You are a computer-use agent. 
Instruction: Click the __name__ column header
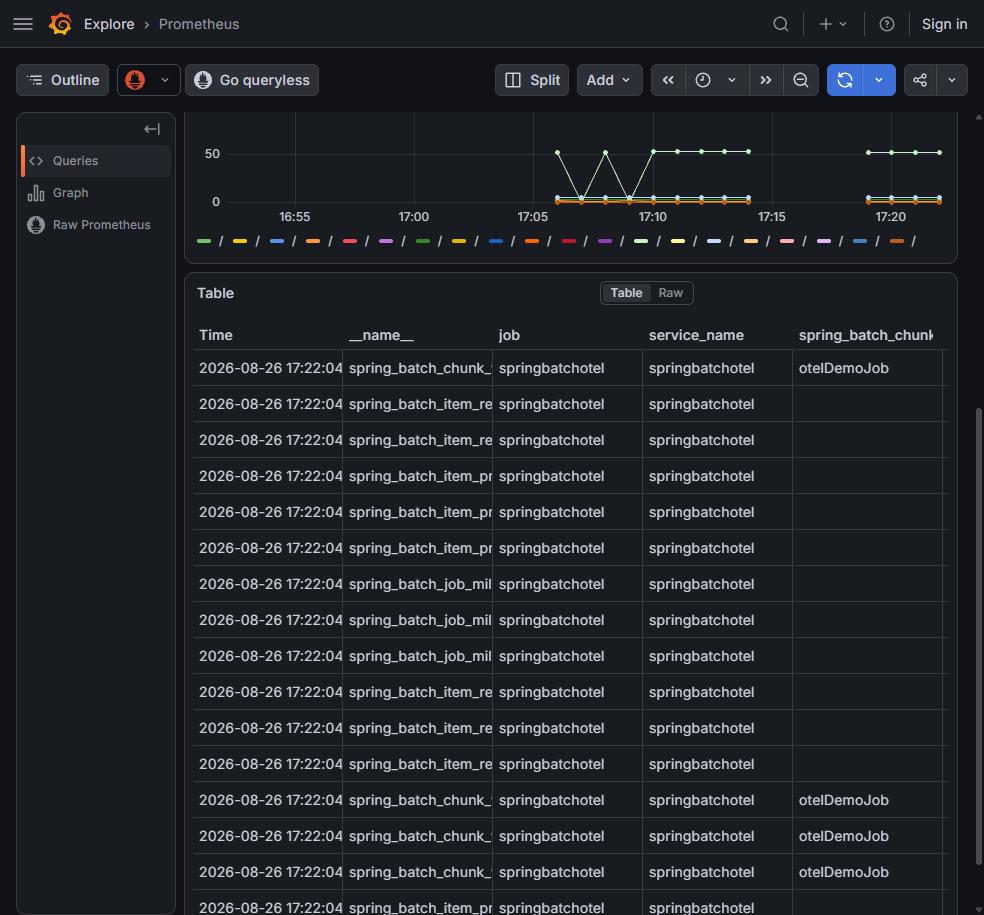[x=381, y=335]
